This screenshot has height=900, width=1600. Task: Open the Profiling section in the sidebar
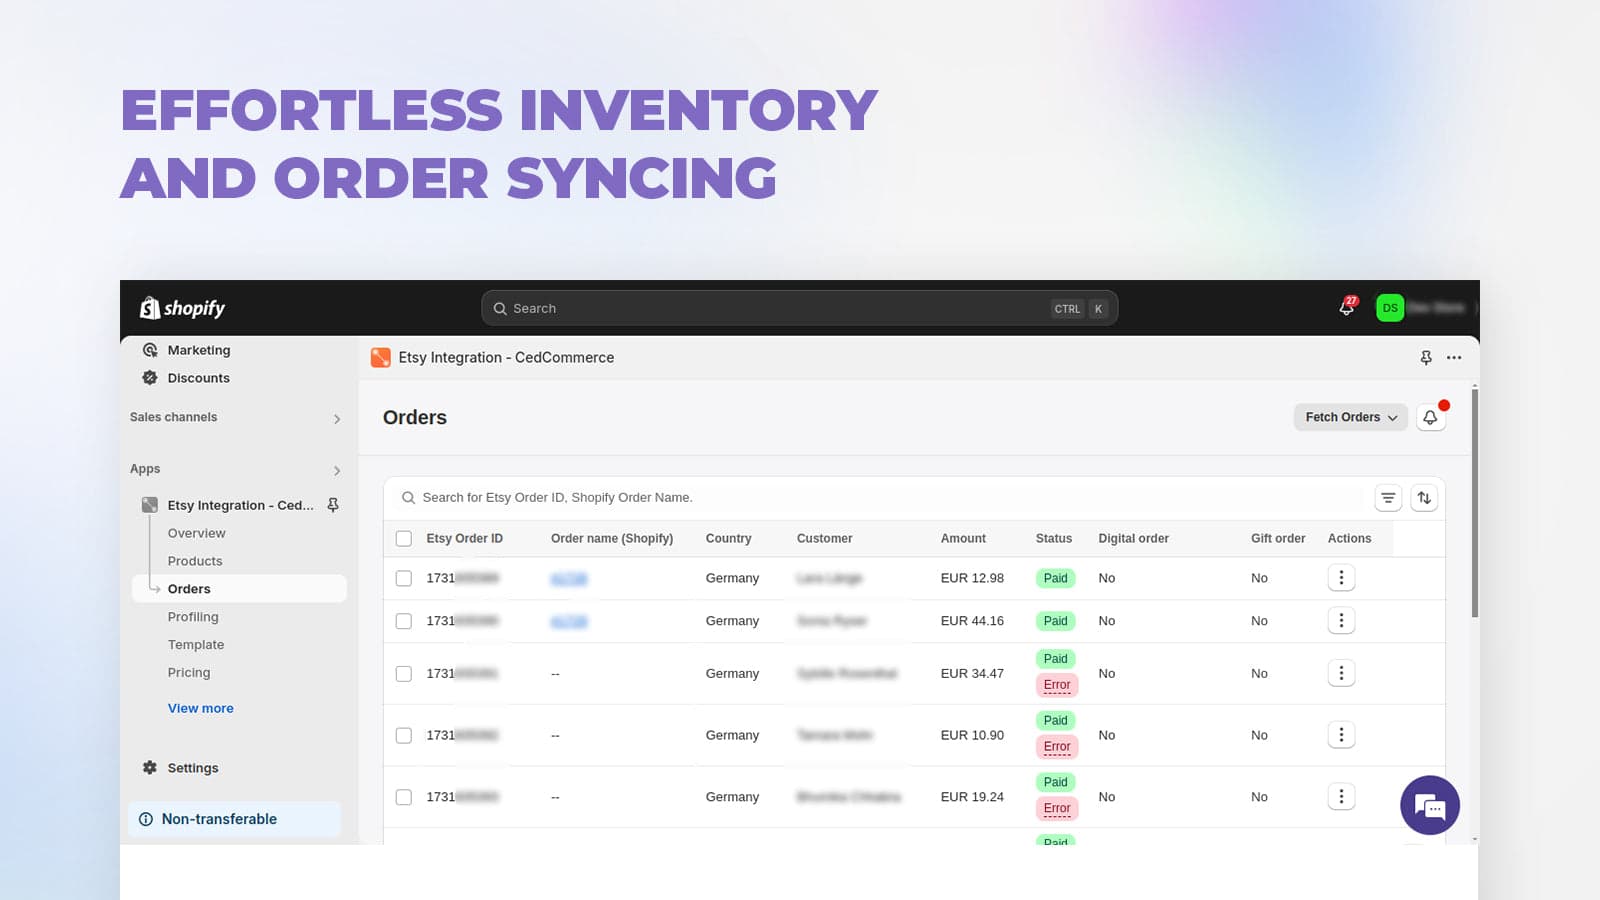click(x=193, y=617)
